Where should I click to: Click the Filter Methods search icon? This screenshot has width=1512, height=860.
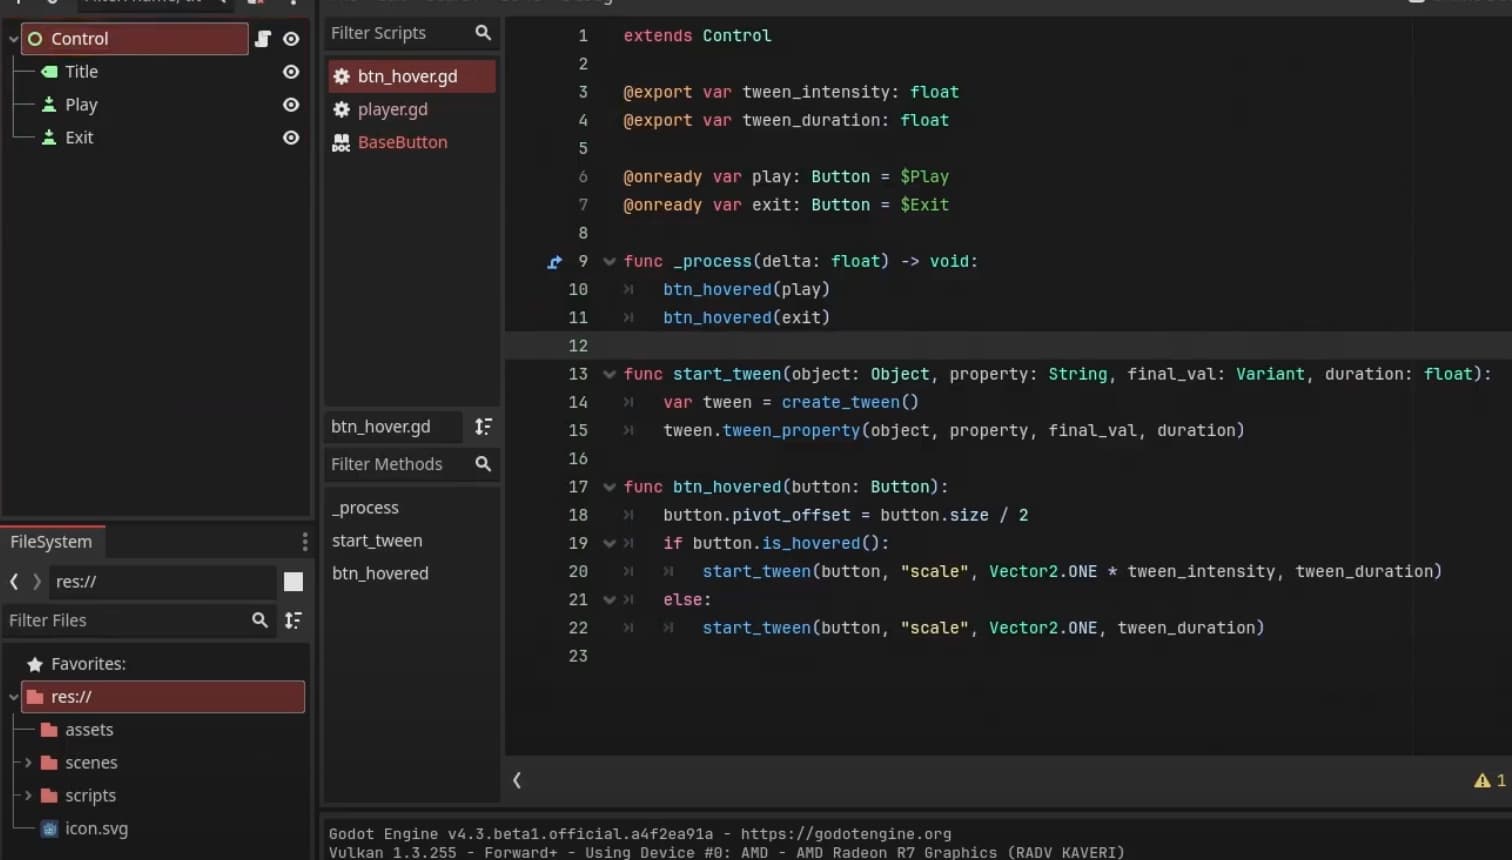[483, 464]
